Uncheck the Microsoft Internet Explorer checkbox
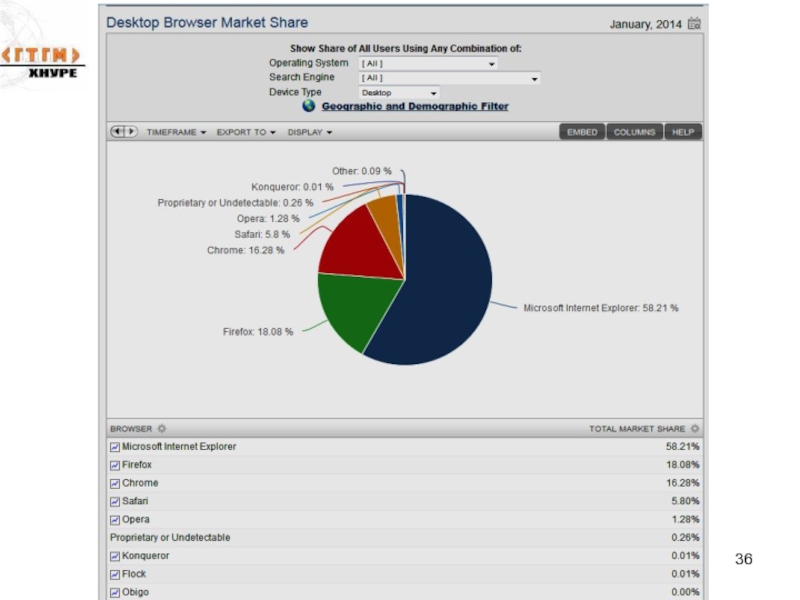Viewport: 800px width, 600px height. (x=115, y=447)
